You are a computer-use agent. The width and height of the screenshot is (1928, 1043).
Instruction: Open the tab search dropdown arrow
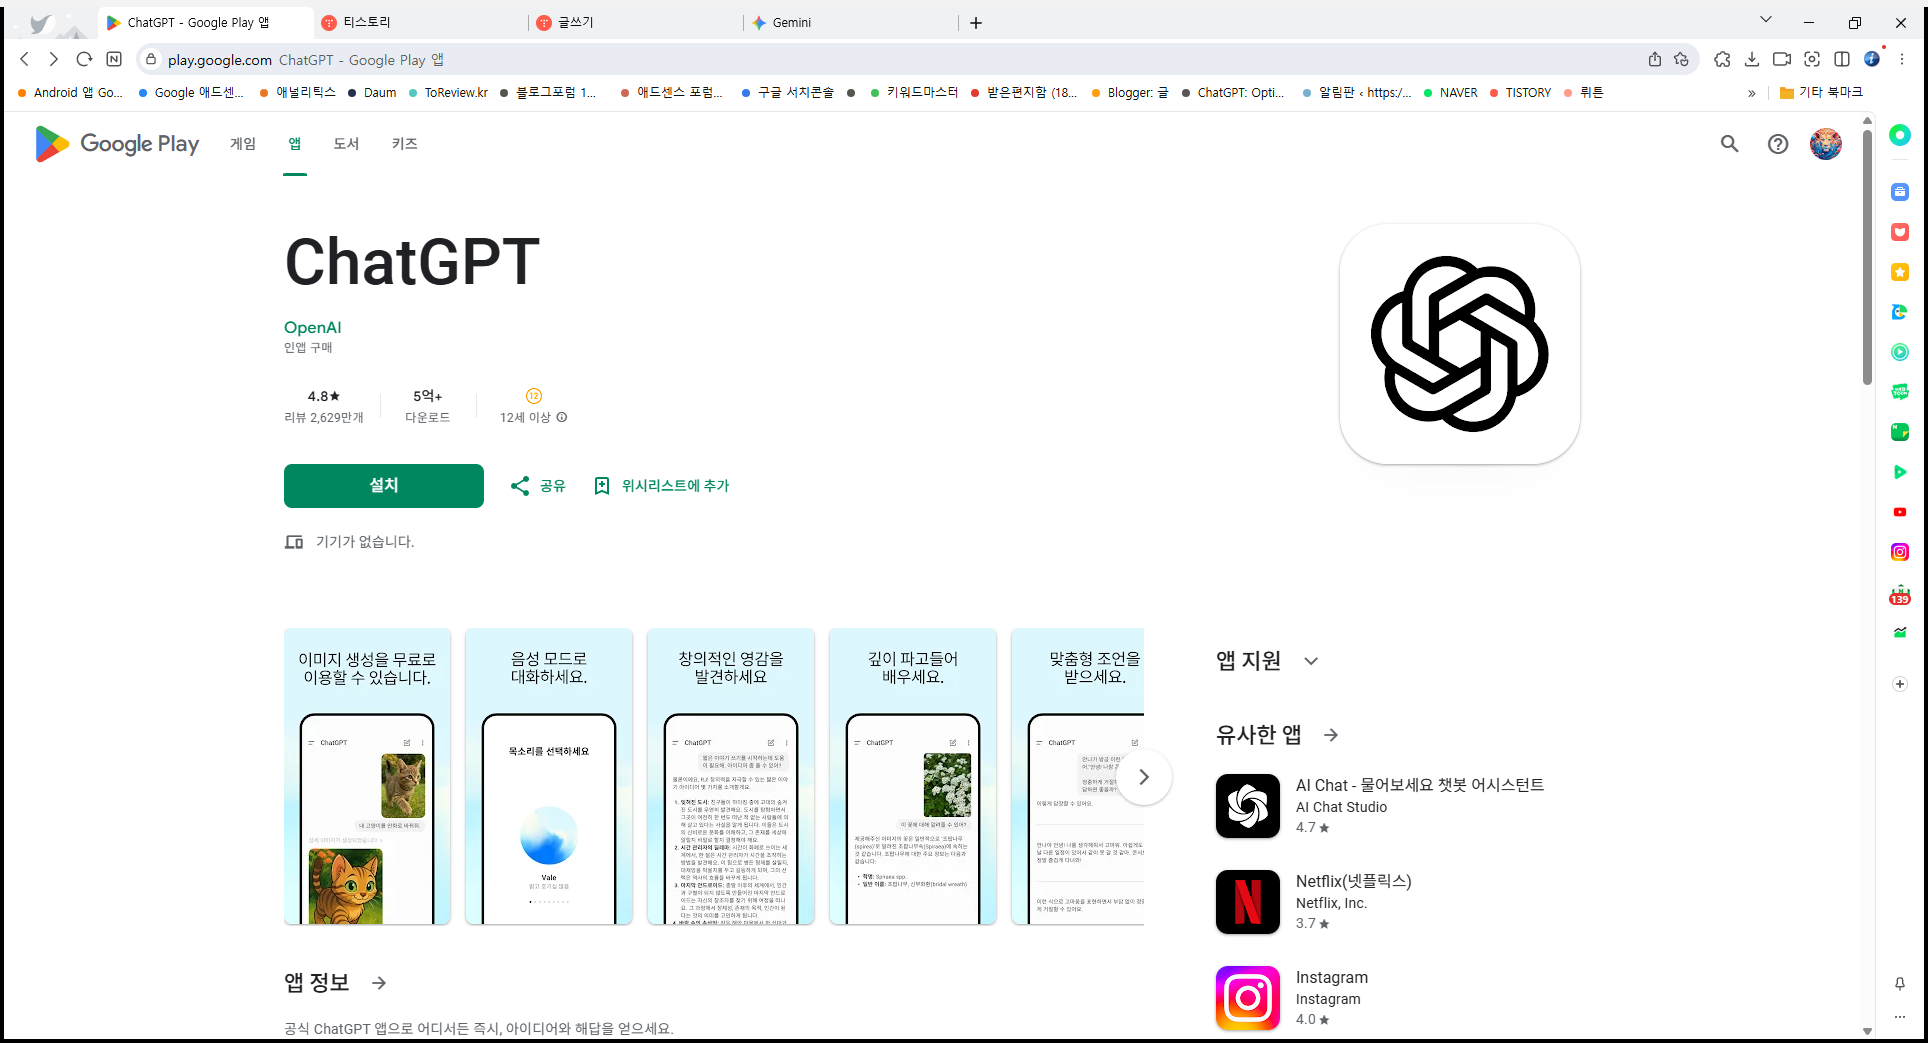1766,19
